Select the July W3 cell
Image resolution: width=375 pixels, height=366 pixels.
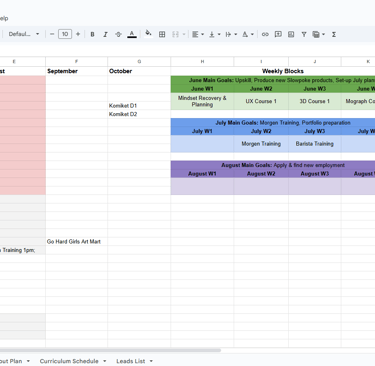pos(315,131)
